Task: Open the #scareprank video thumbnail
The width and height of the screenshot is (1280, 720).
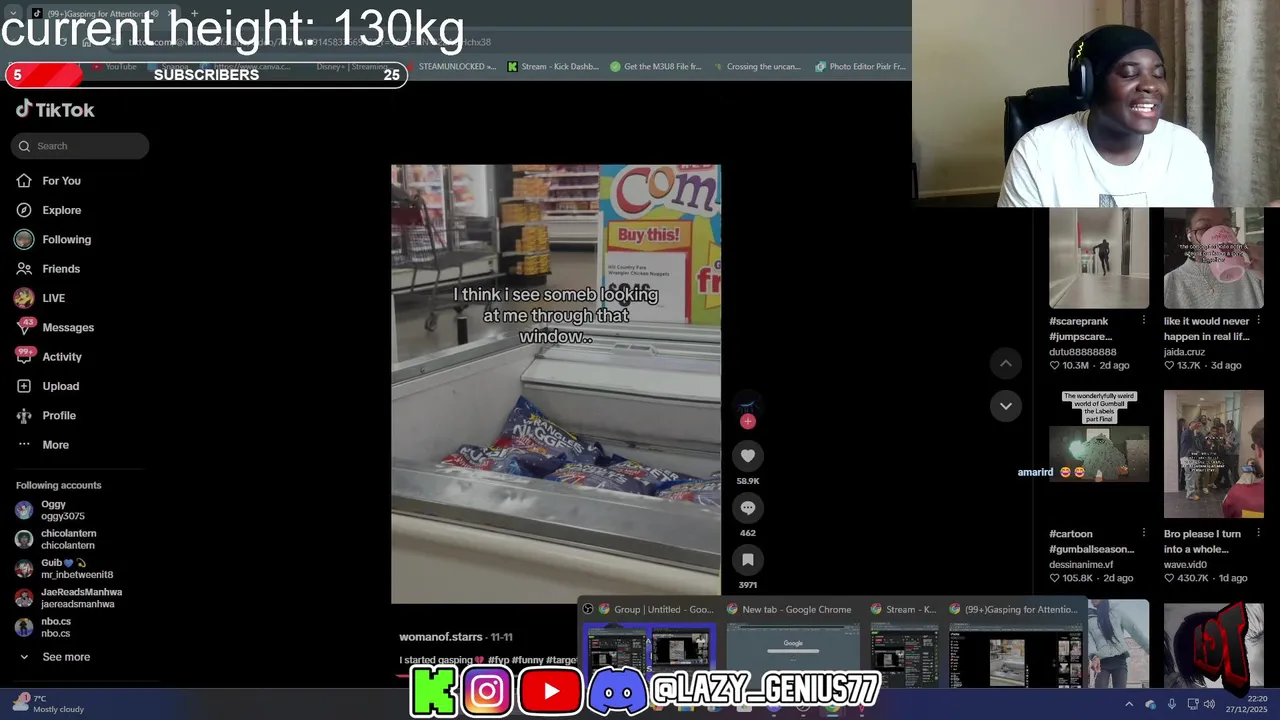Action: coord(1099,258)
